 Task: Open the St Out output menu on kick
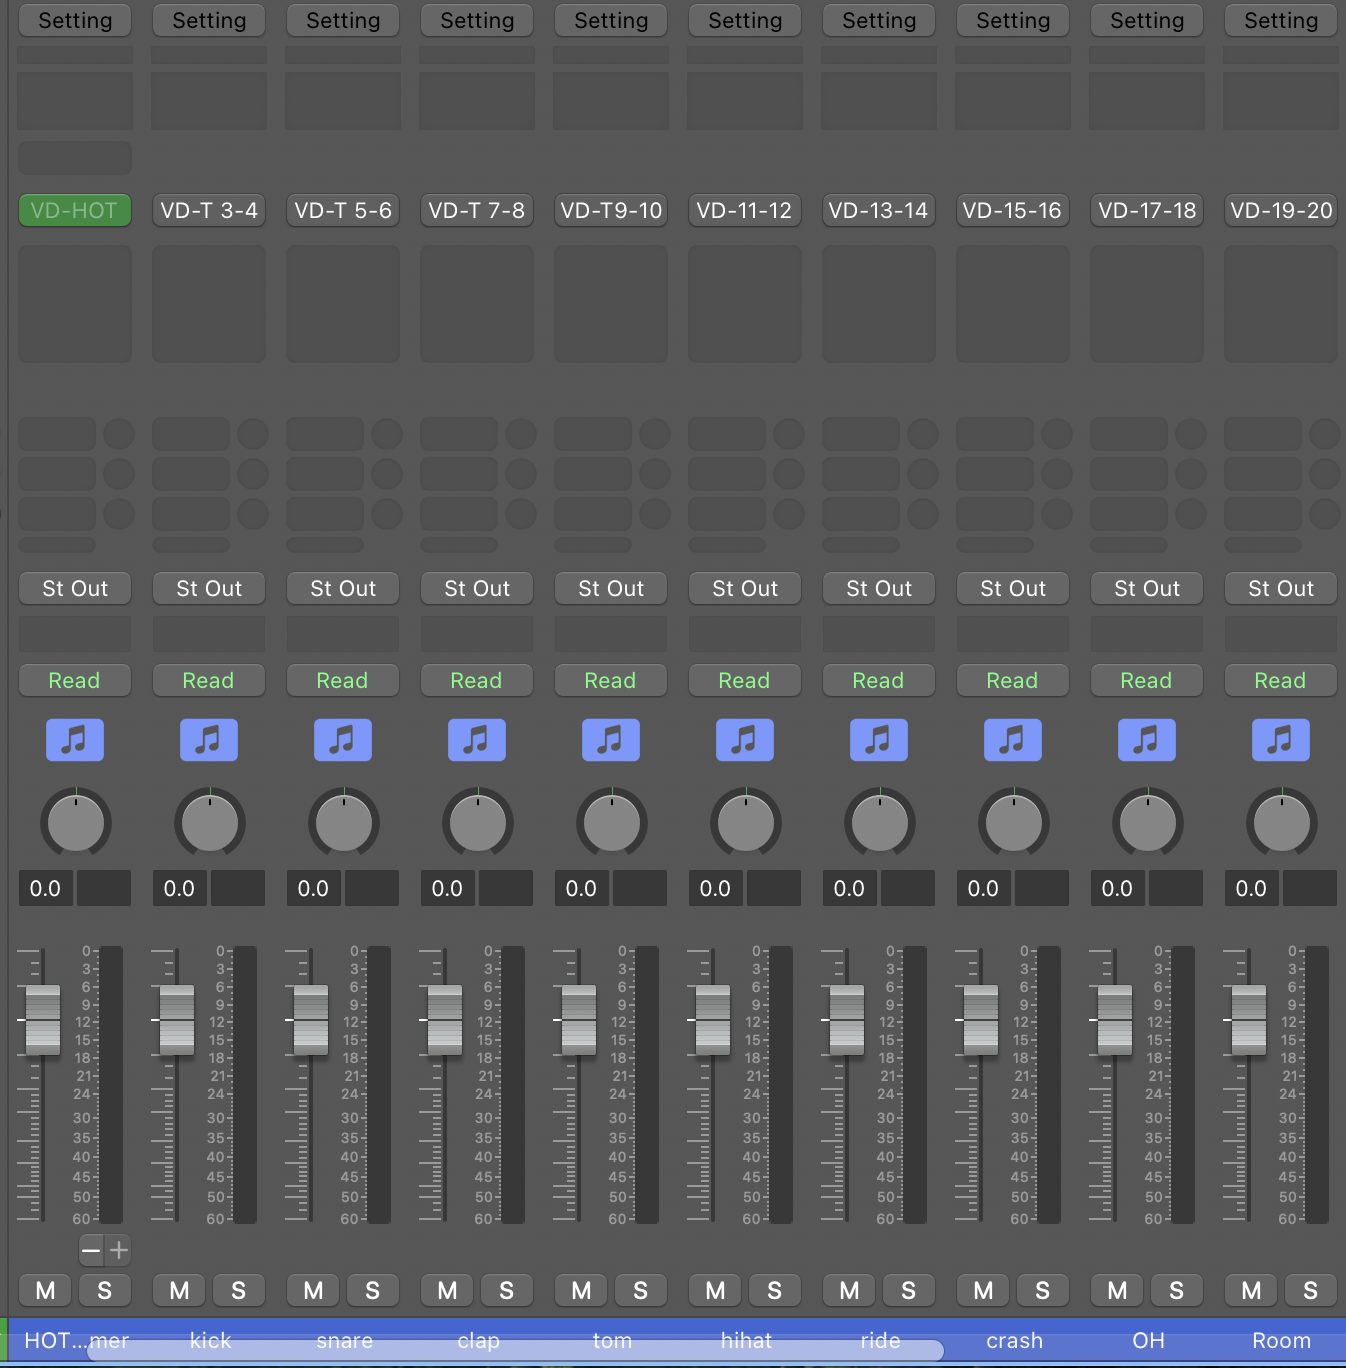point(209,589)
